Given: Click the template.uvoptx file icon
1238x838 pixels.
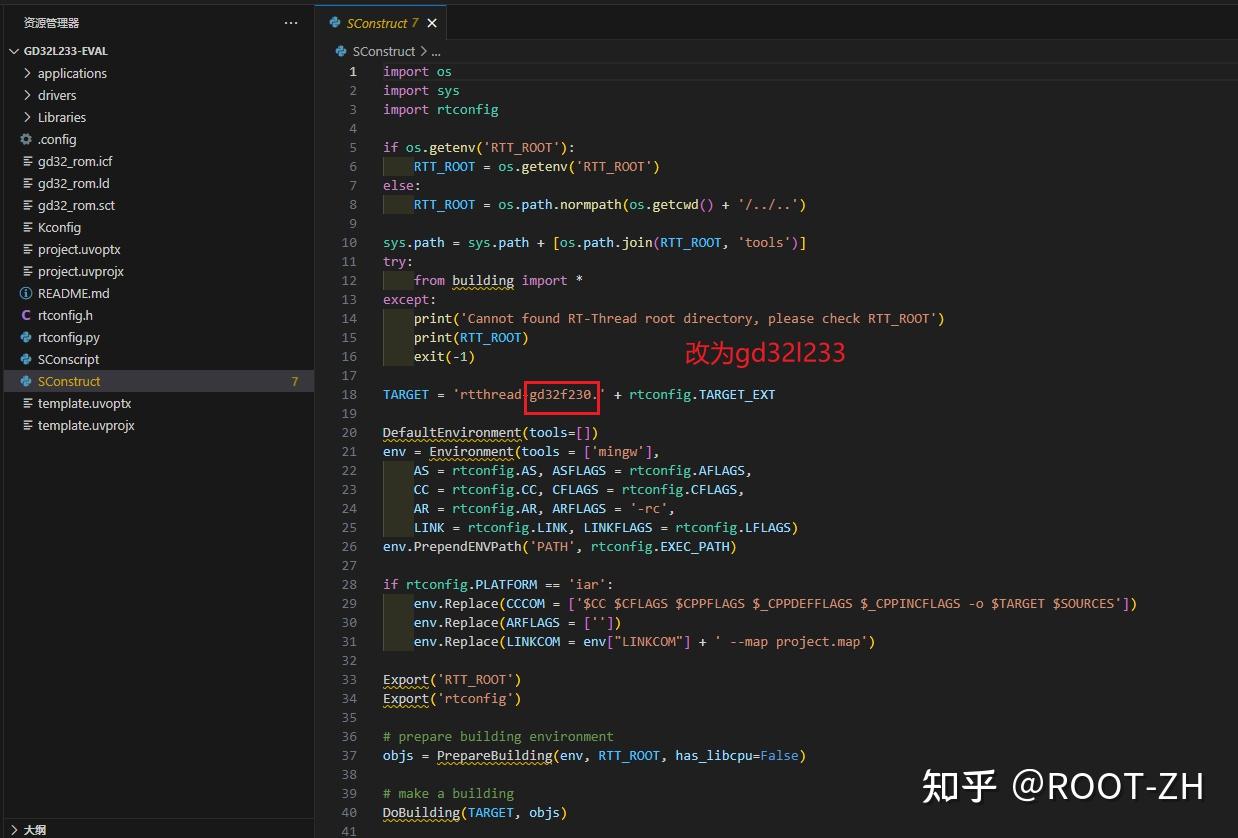Looking at the screenshot, I should pos(27,403).
